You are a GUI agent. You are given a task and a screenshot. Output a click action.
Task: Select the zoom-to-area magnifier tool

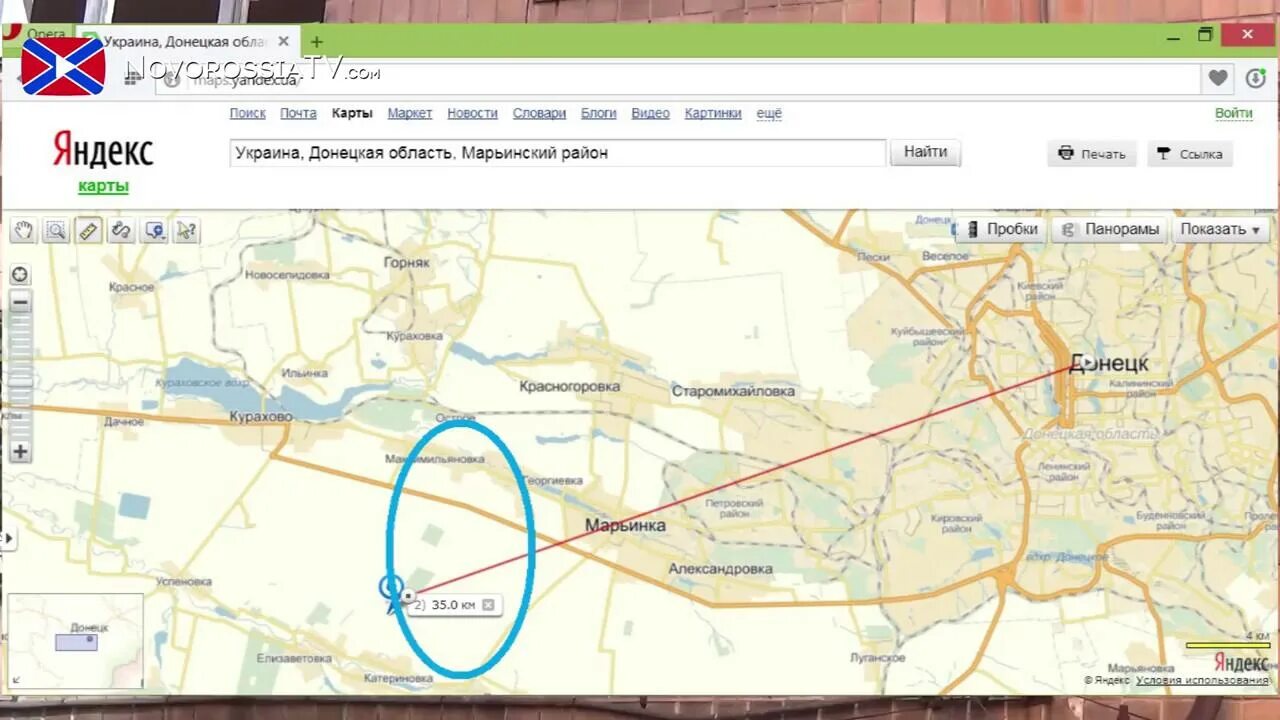coord(56,231)
